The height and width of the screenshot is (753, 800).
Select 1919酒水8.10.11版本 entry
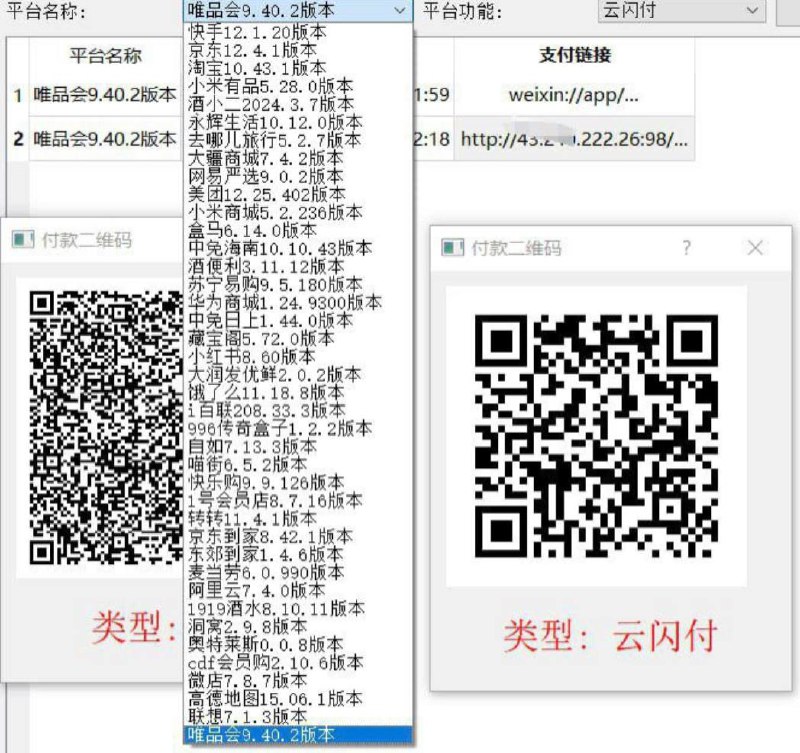(x=297, y=608)
